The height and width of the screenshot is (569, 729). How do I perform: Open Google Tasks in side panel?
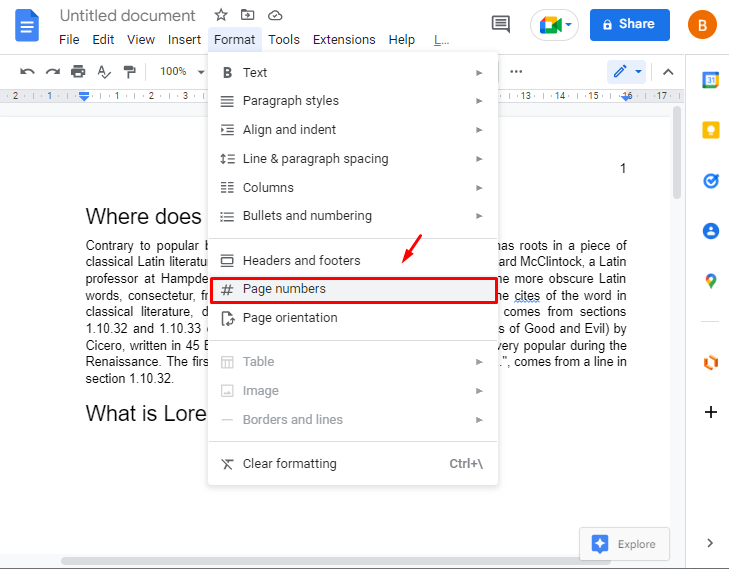[710, 180]
